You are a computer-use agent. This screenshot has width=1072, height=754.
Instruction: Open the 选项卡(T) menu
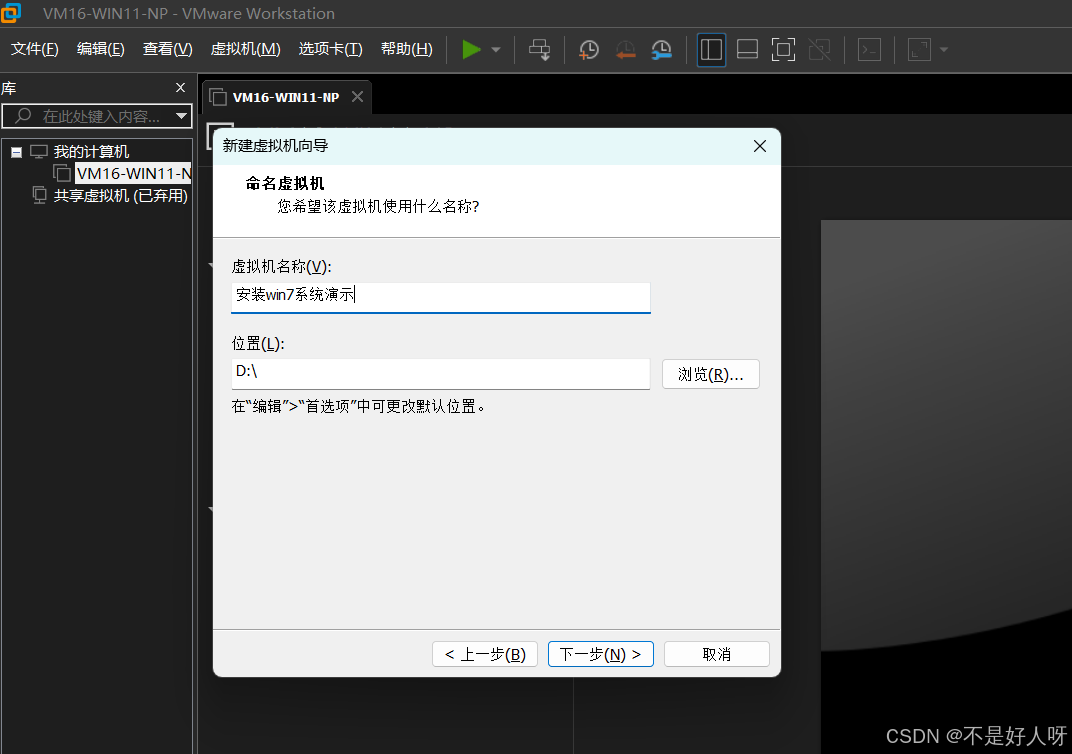click(x=330, y=49)
